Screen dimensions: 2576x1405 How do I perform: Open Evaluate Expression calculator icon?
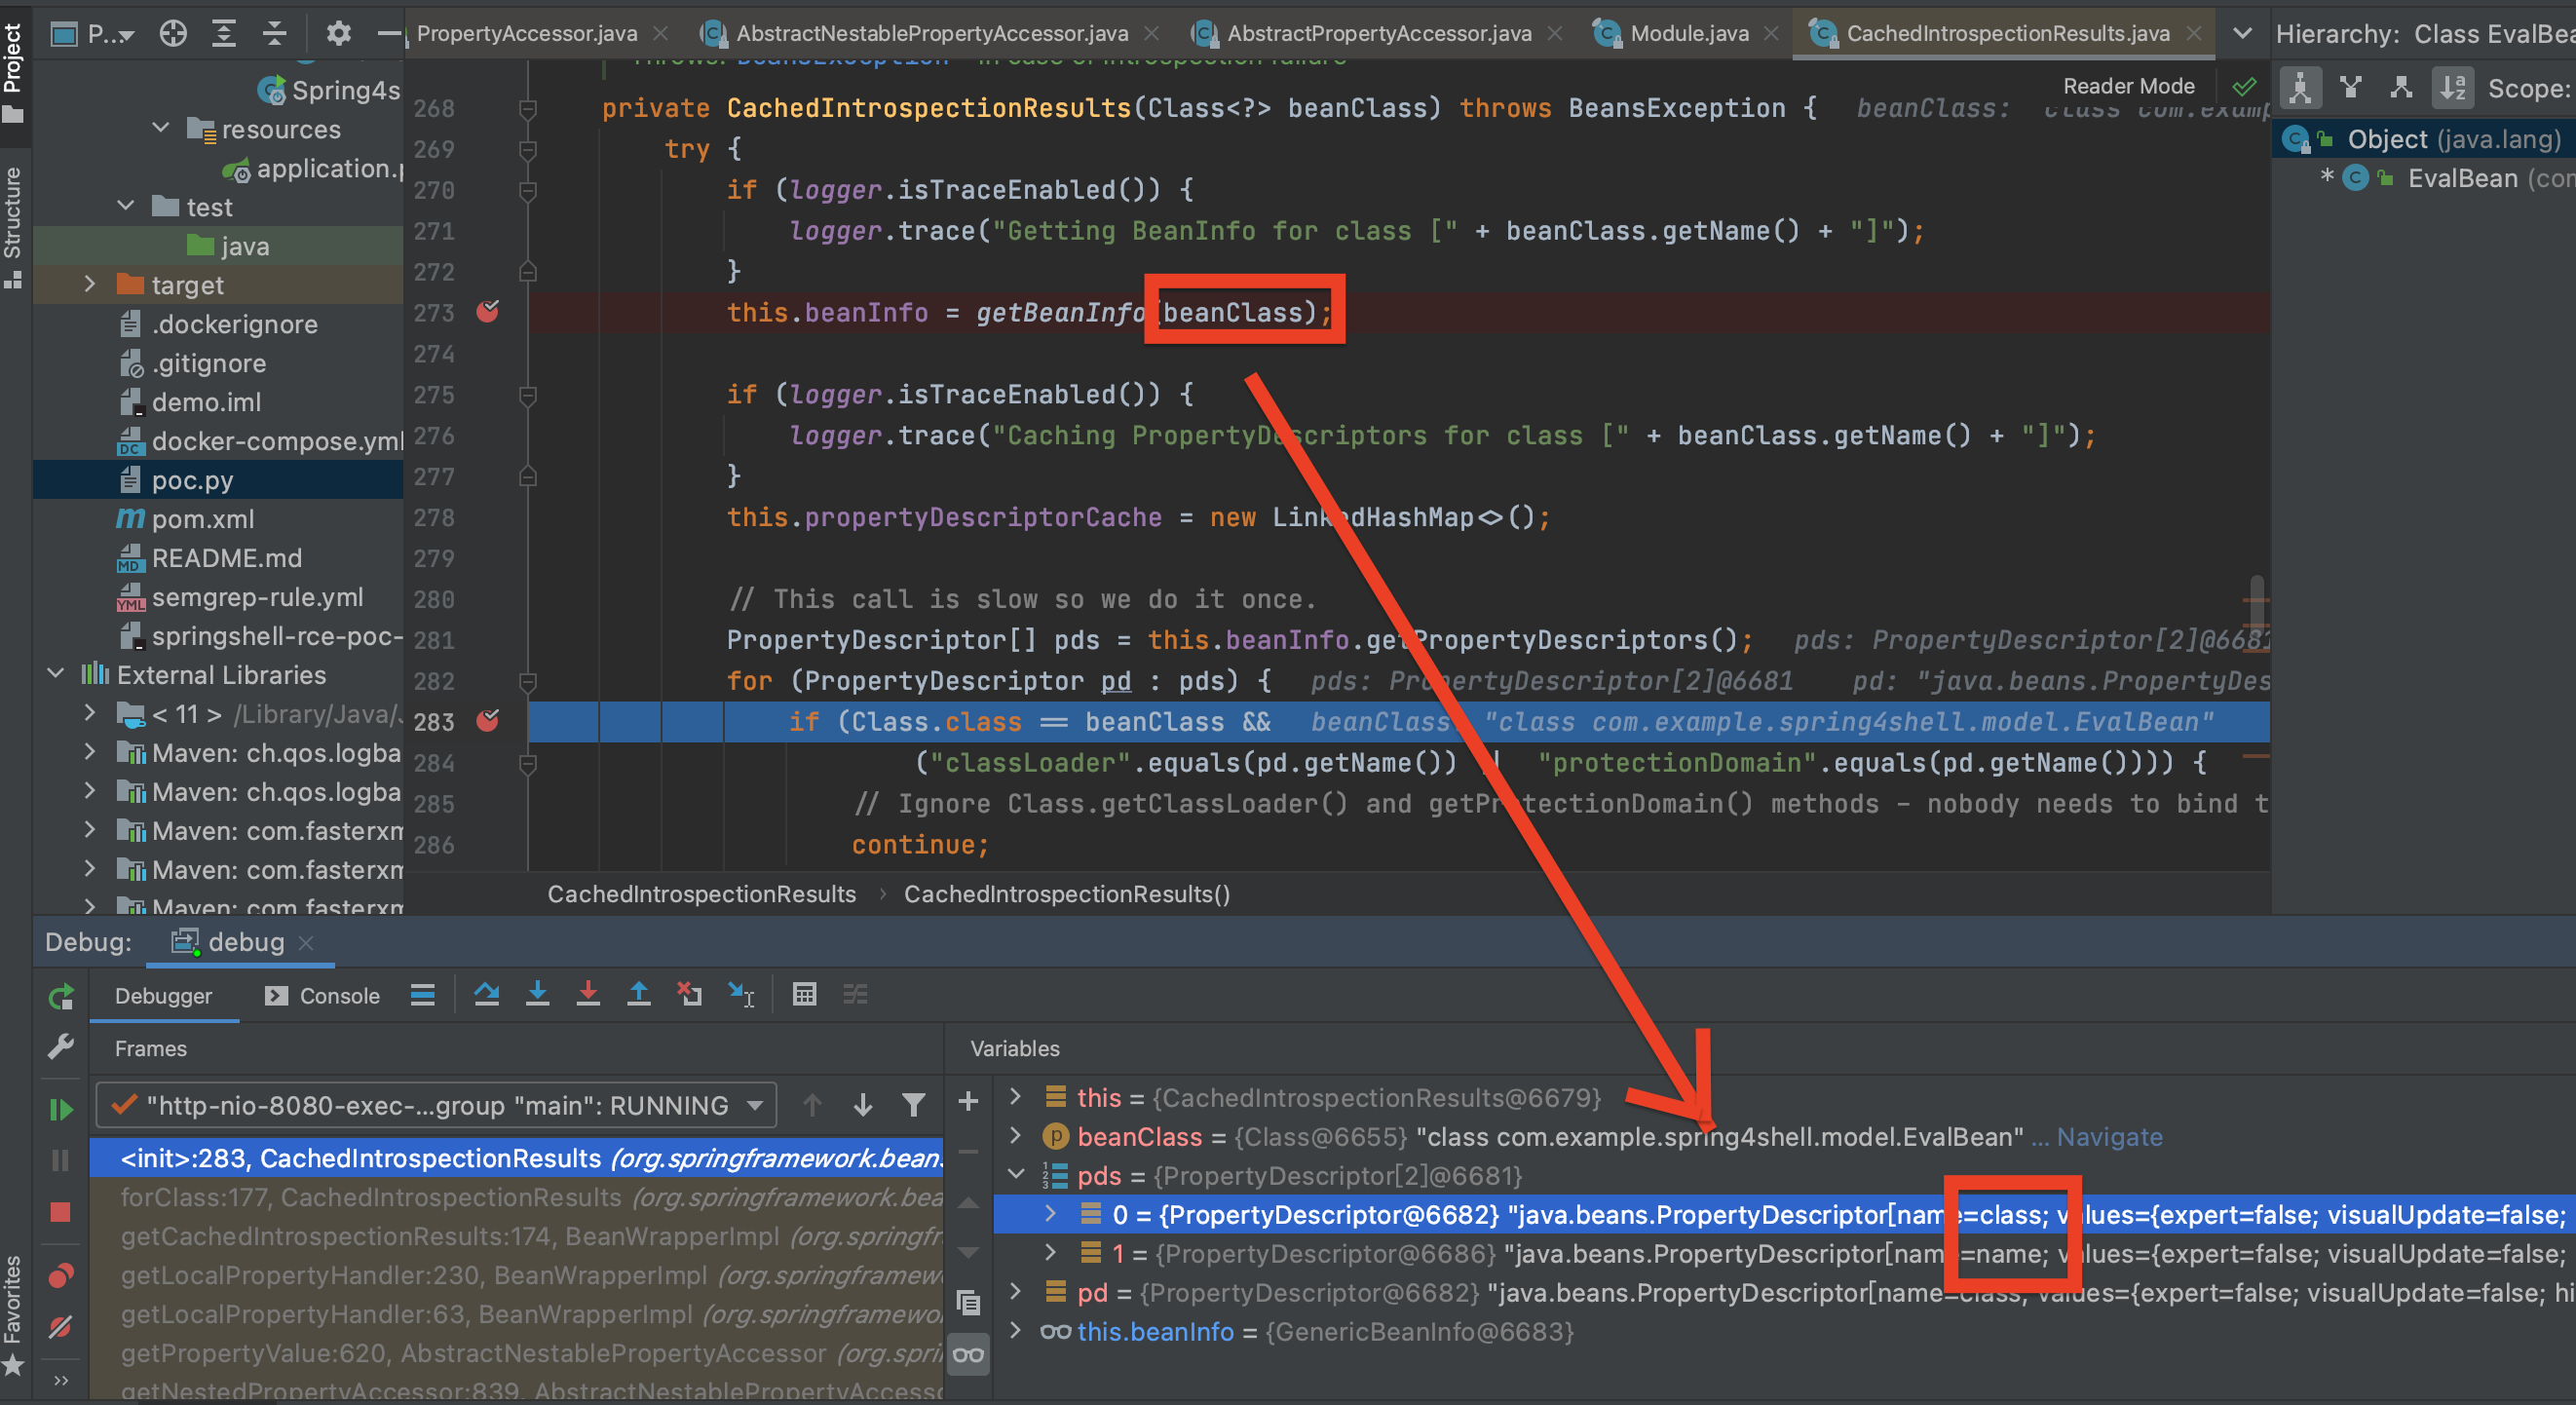[804, 994]
